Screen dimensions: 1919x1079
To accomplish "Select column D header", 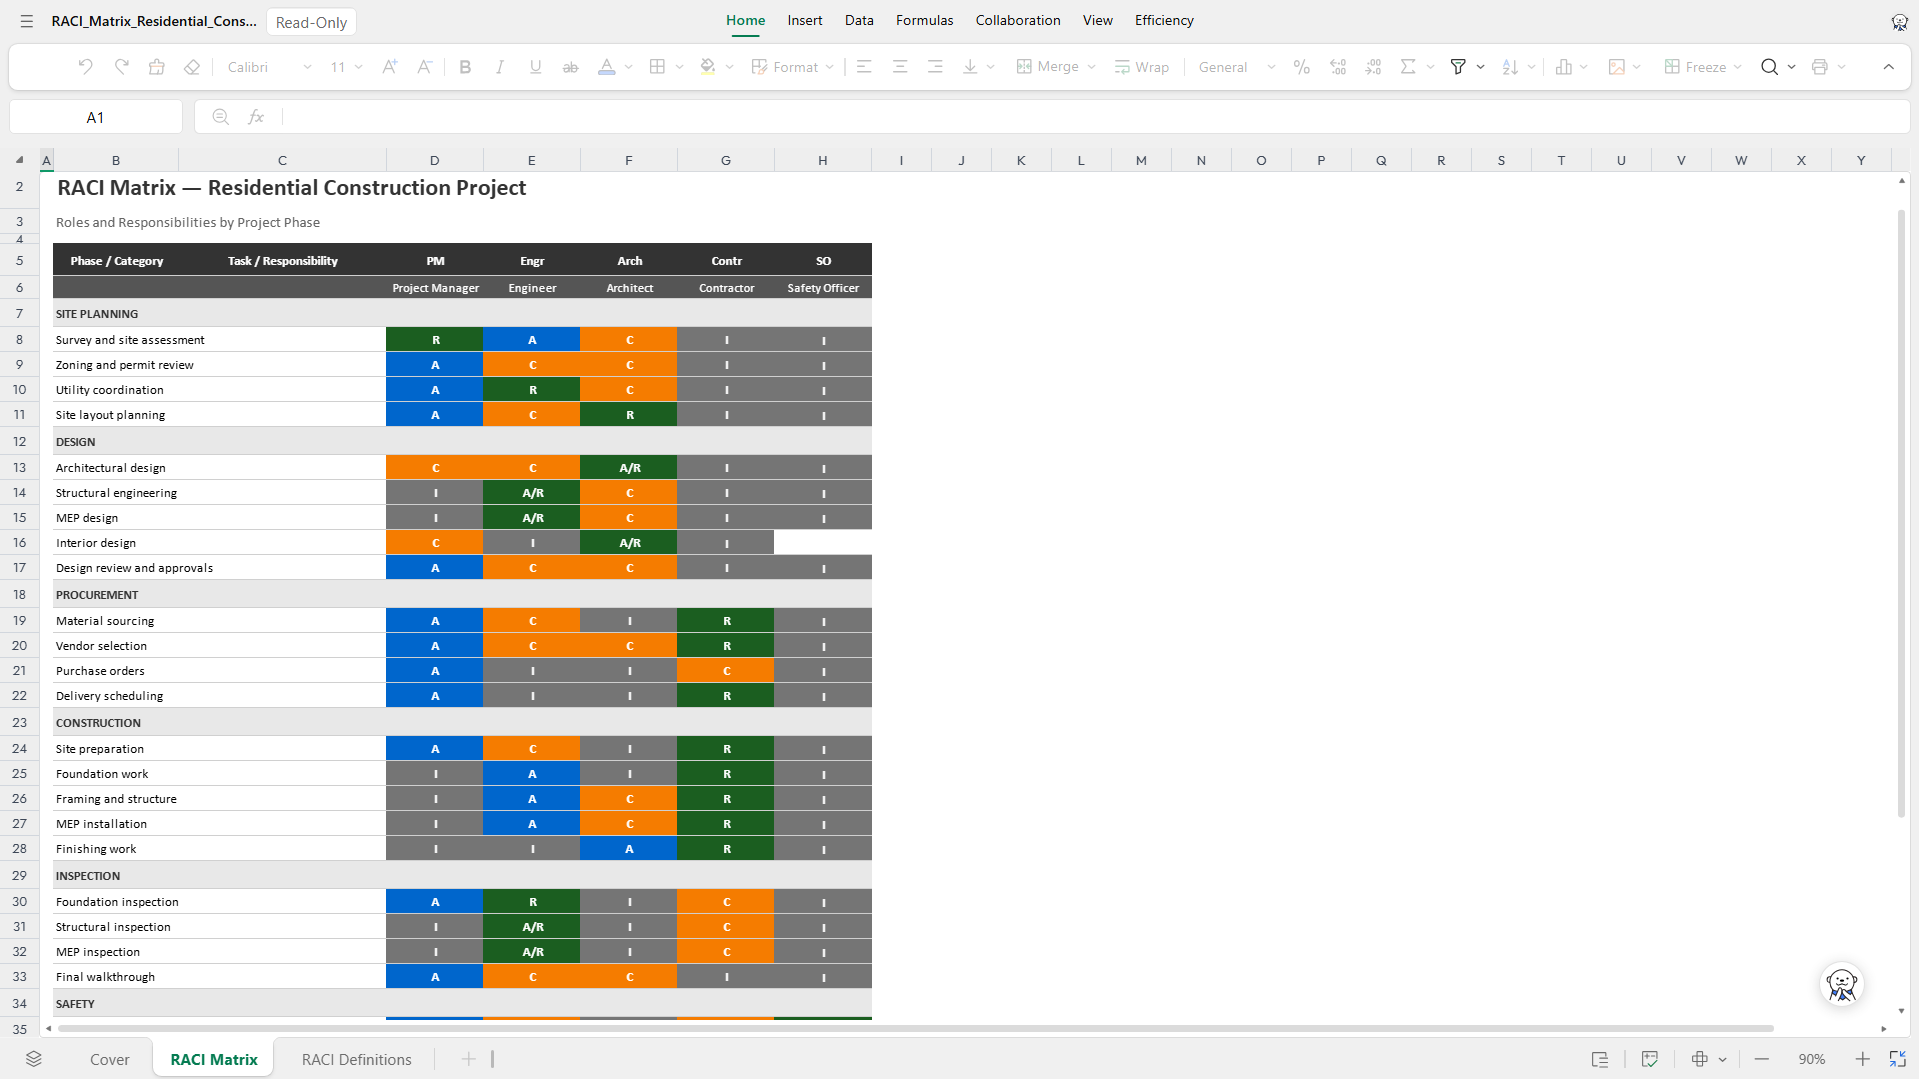I will (x=434, y=160).
